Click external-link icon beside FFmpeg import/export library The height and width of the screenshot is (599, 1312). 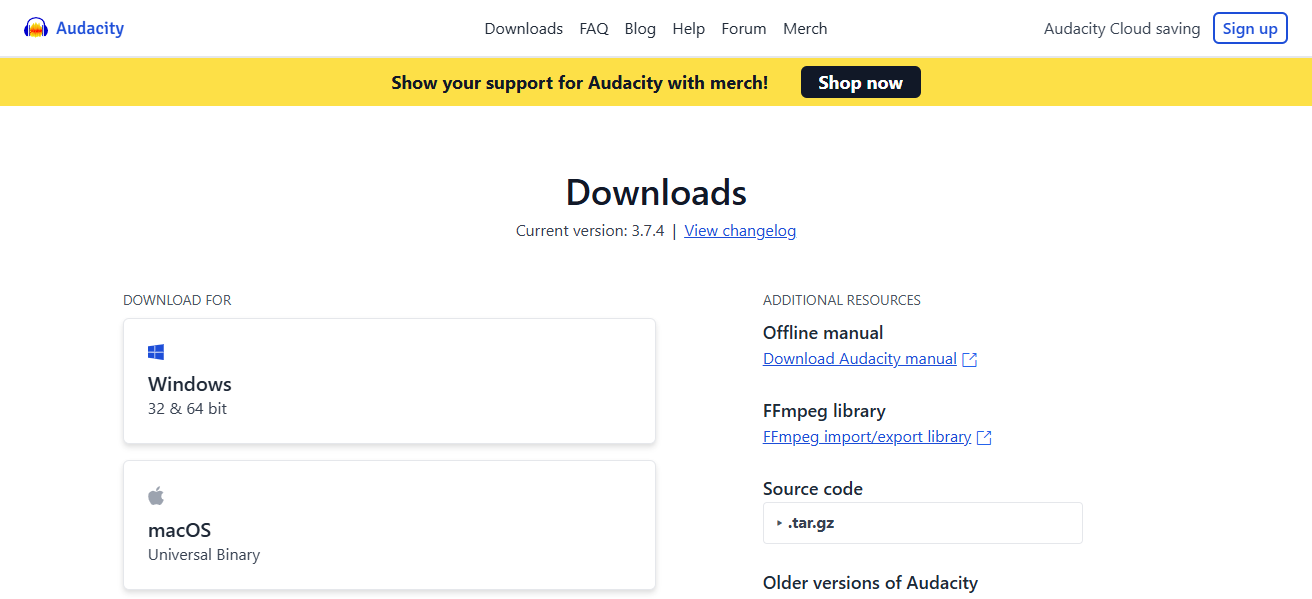point(984,438)
